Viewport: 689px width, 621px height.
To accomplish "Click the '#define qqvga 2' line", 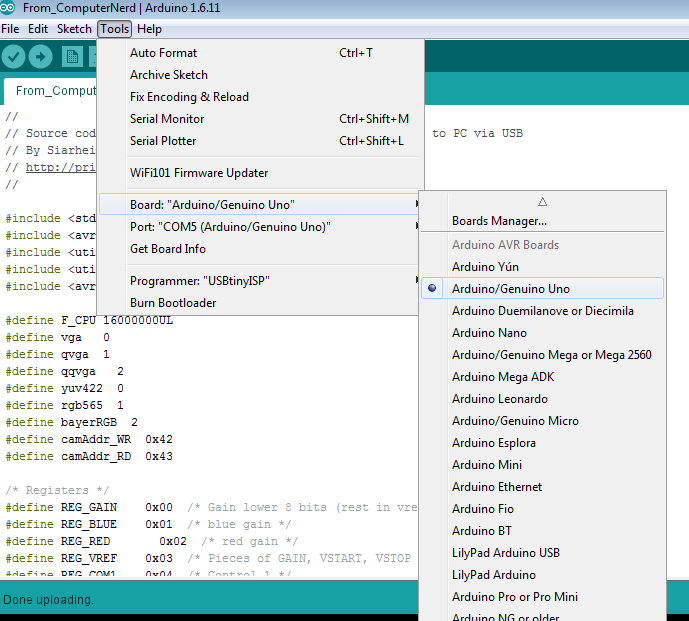I will point(65,371).
